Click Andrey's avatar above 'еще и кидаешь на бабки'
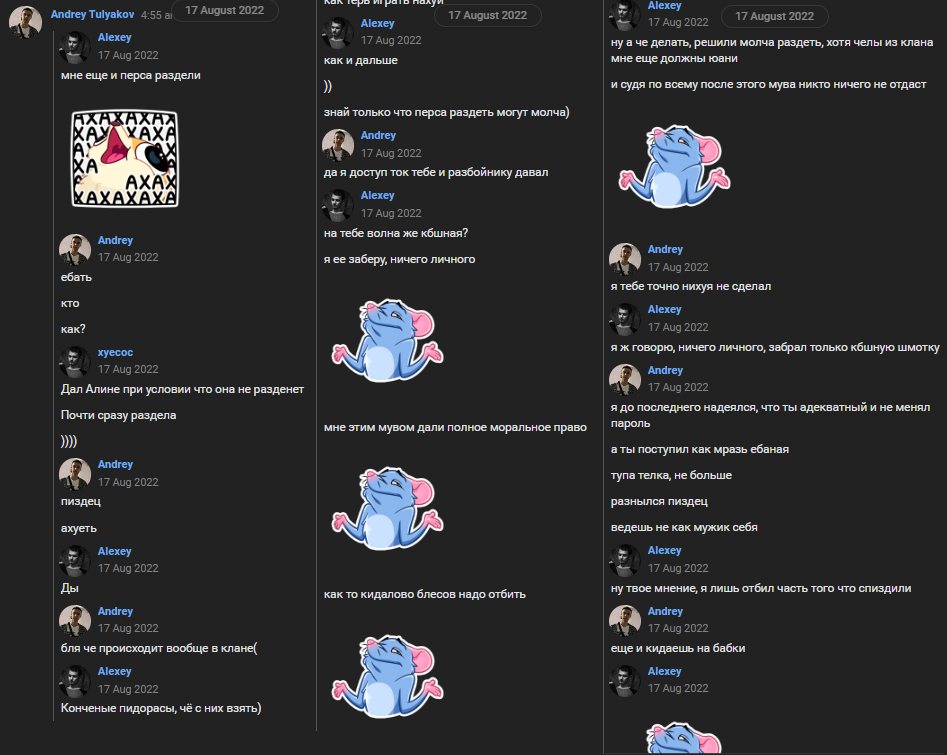 tap(624, 621)
